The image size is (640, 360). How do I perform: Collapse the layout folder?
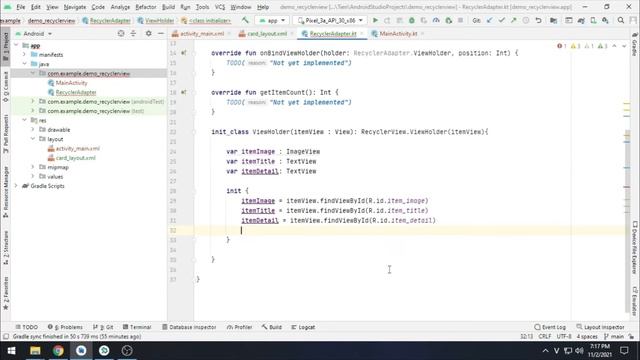pos(33,139)
